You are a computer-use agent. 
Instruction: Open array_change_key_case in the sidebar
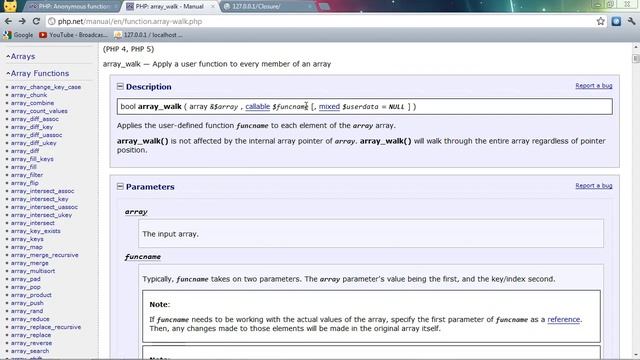point(46,87)
